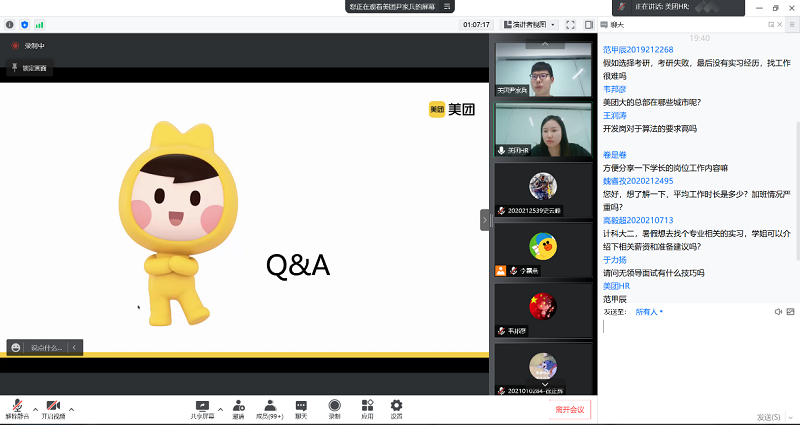This screenshot has width=800, height=425.
Task: Turn on the camera video icon
Action: click(x=53, y=406)
